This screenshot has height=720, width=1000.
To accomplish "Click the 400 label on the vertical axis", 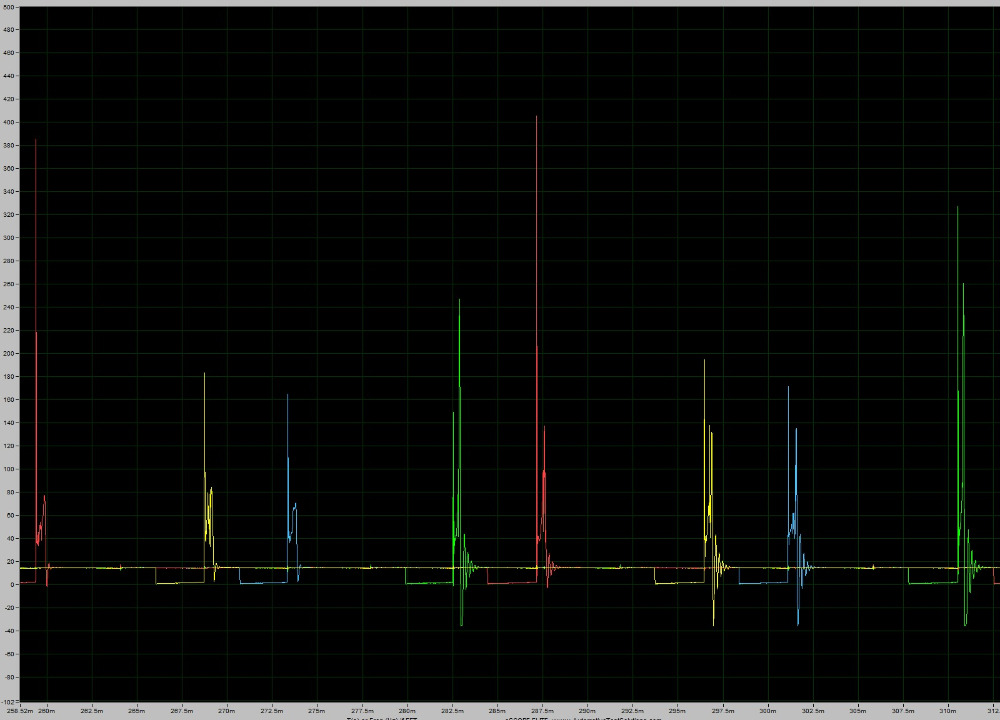I will click(x=8, y=122).
